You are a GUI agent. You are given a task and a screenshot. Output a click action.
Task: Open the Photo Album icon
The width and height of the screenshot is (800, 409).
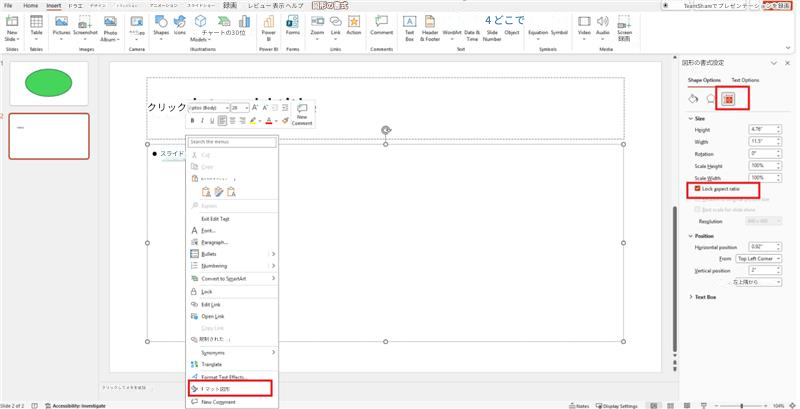[110, 22]
